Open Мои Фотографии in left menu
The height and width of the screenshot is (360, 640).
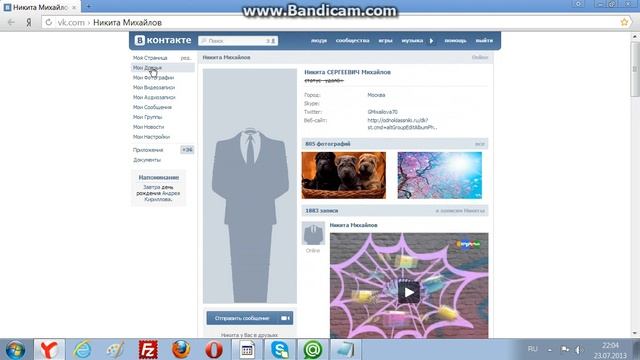point(153,78)
